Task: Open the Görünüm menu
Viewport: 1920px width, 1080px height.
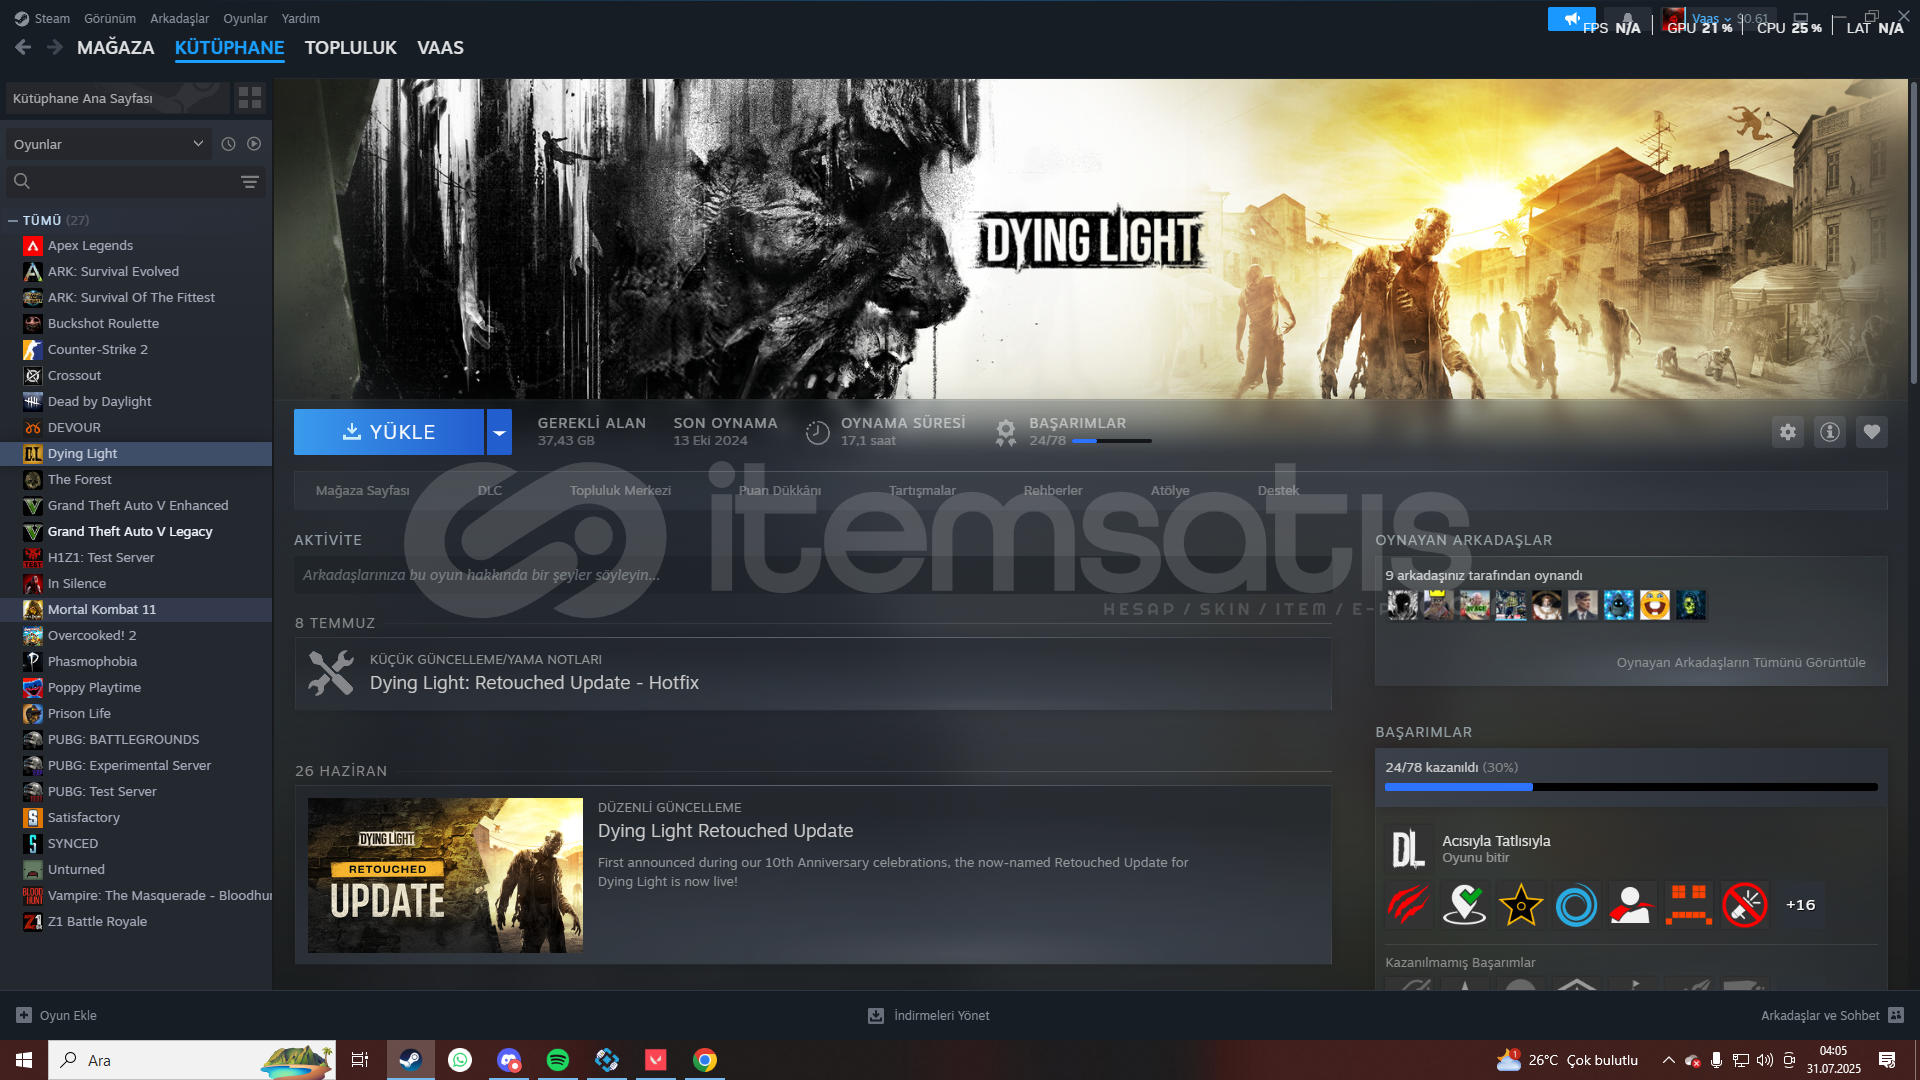Action: [110, 18]
